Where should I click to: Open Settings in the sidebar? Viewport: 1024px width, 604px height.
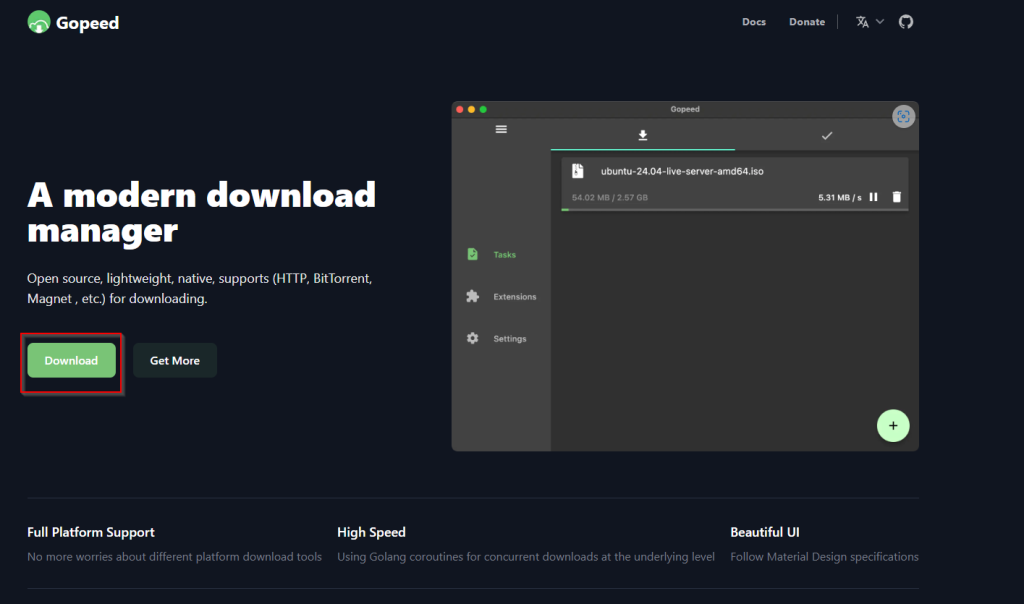pos(509,339)
